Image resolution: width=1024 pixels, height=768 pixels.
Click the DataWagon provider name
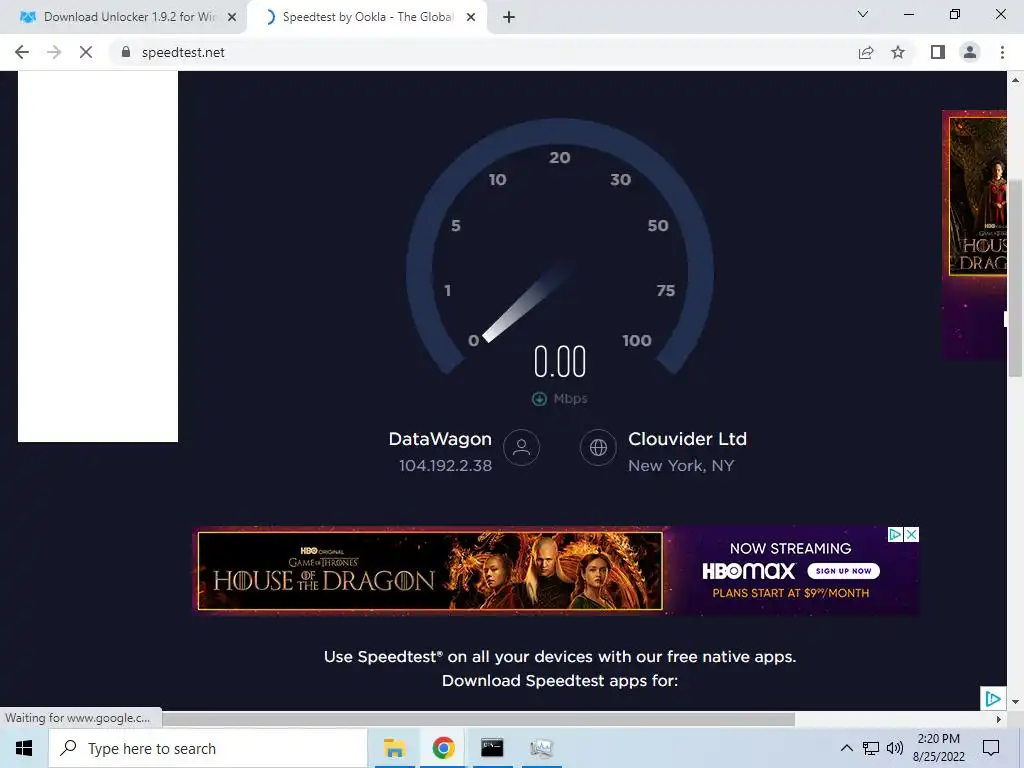click(x=440, y=439)
